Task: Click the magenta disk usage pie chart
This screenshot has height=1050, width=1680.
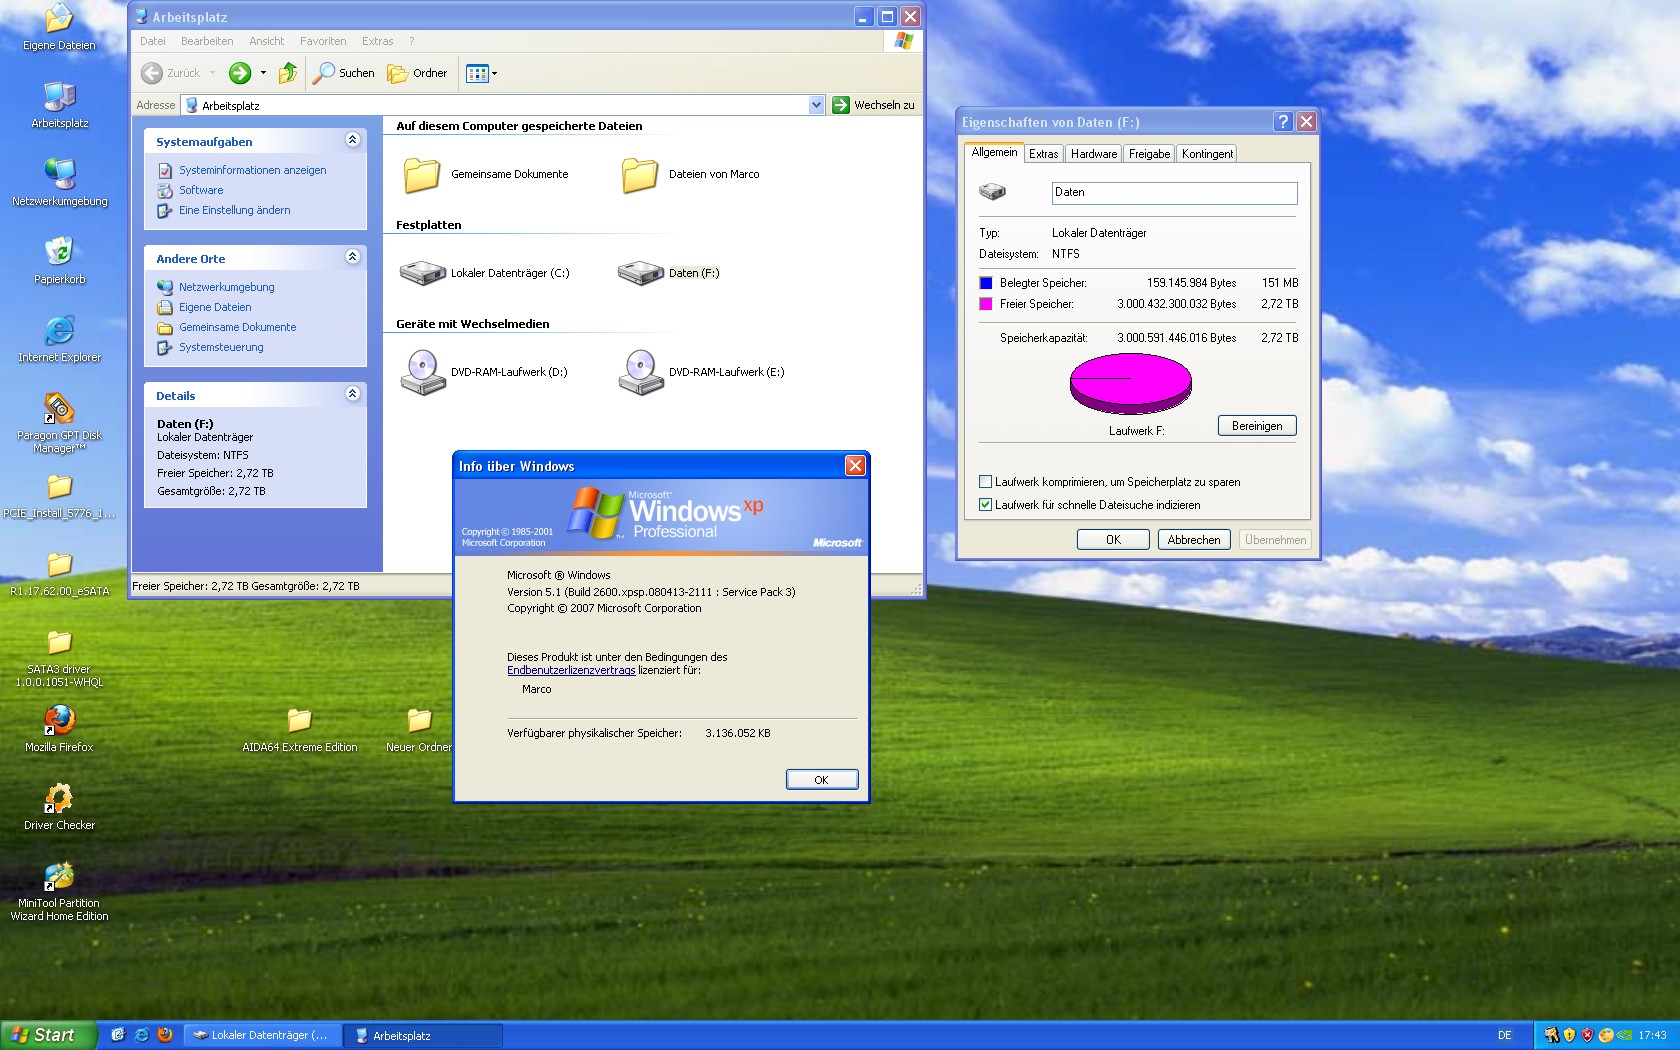Action: [x=1131, y=384]
